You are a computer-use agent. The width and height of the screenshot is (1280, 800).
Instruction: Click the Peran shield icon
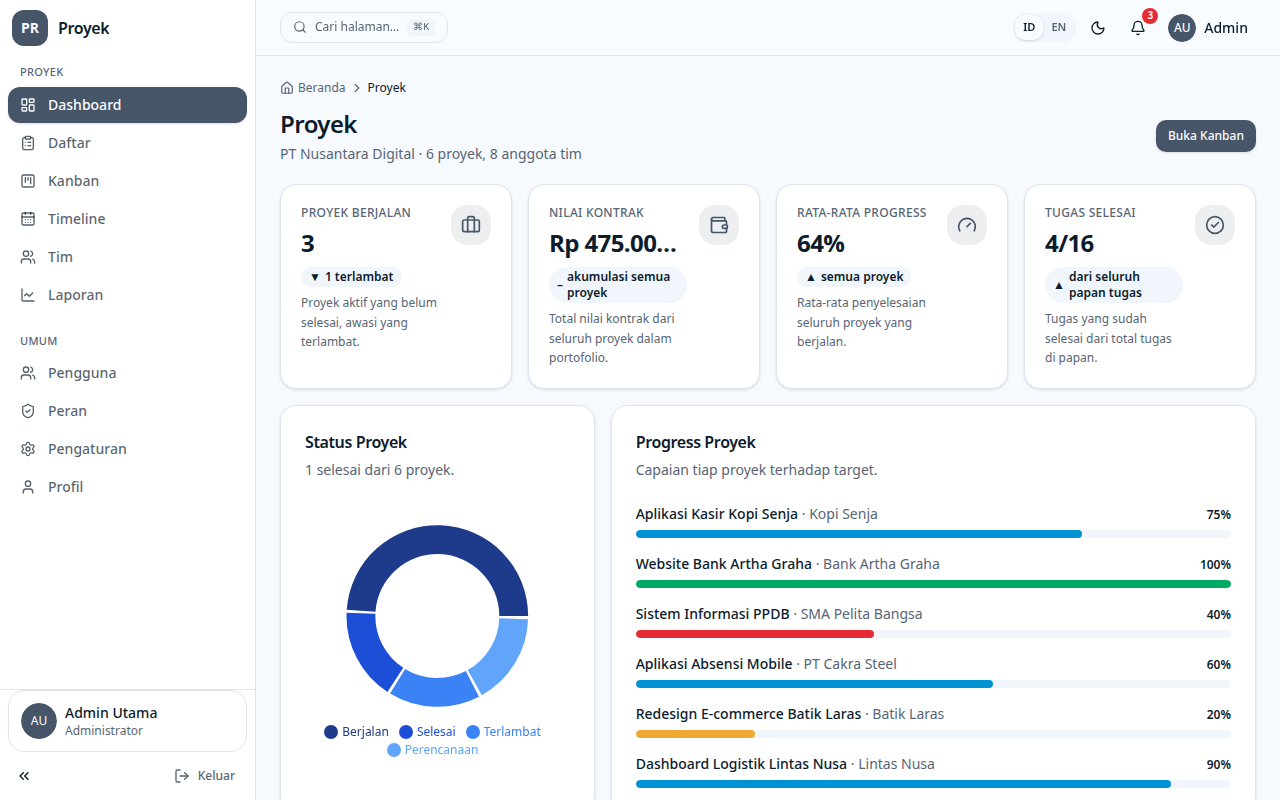click(x=28, y=411)
